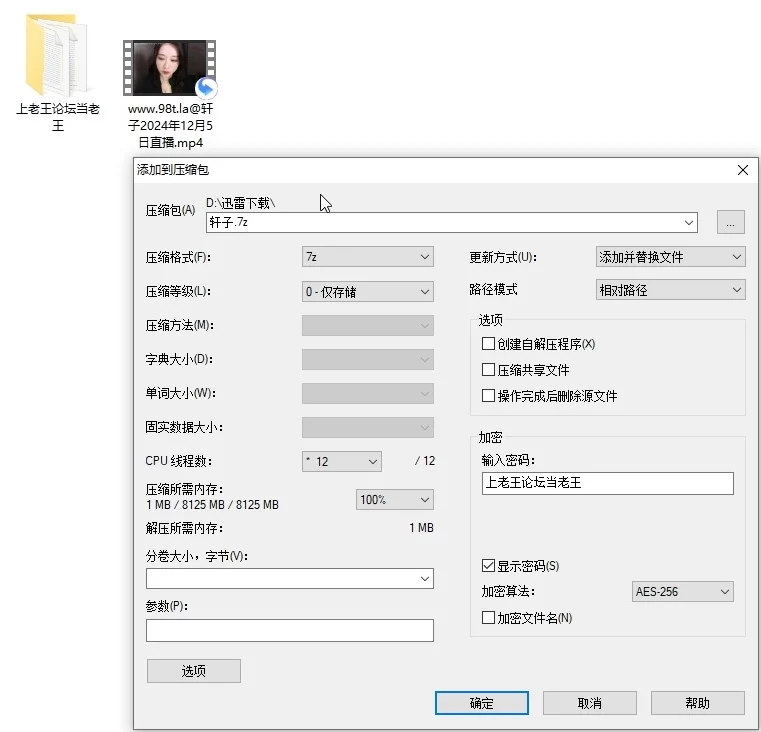Screen dimensions: 761x732
Task: Confirm with the 确定 button
Action: [x=481, y=703]
